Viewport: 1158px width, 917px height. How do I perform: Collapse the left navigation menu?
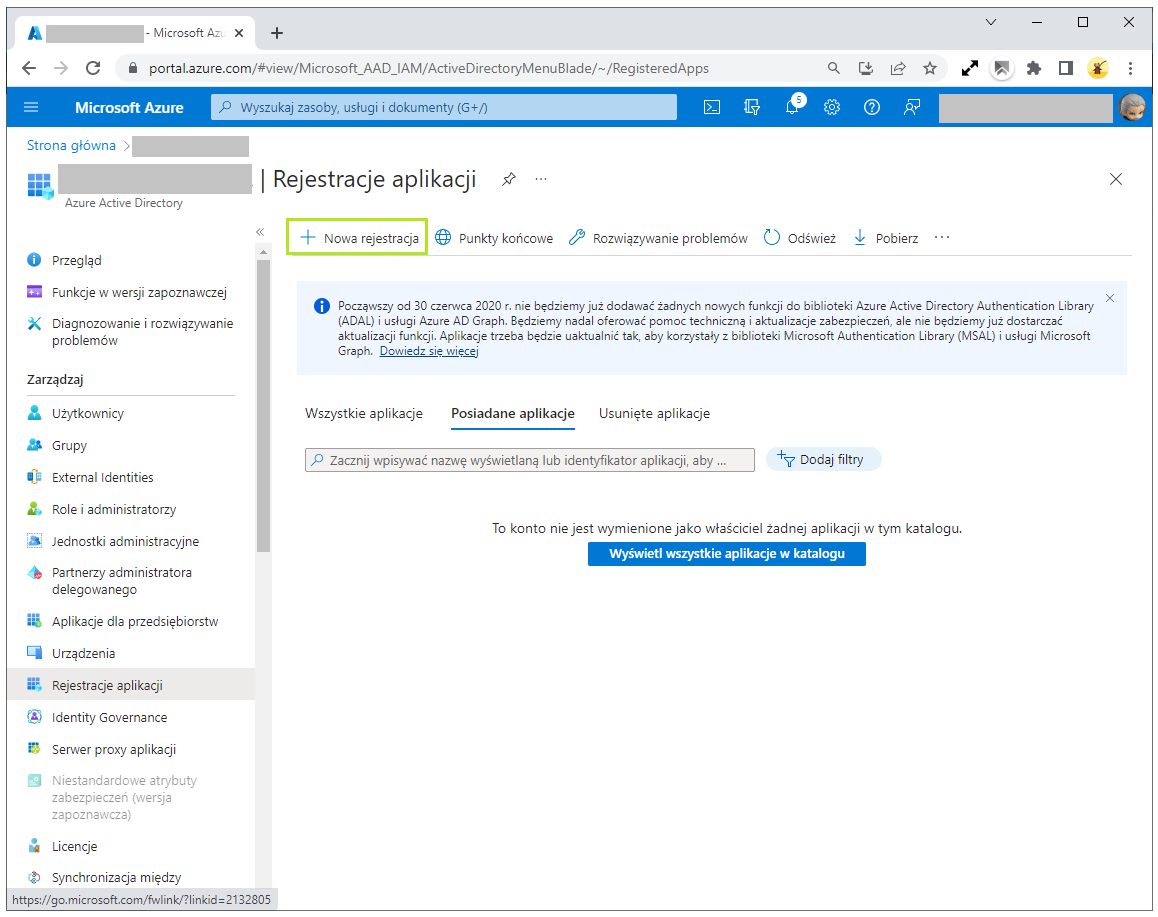click(x=31, y=107)
